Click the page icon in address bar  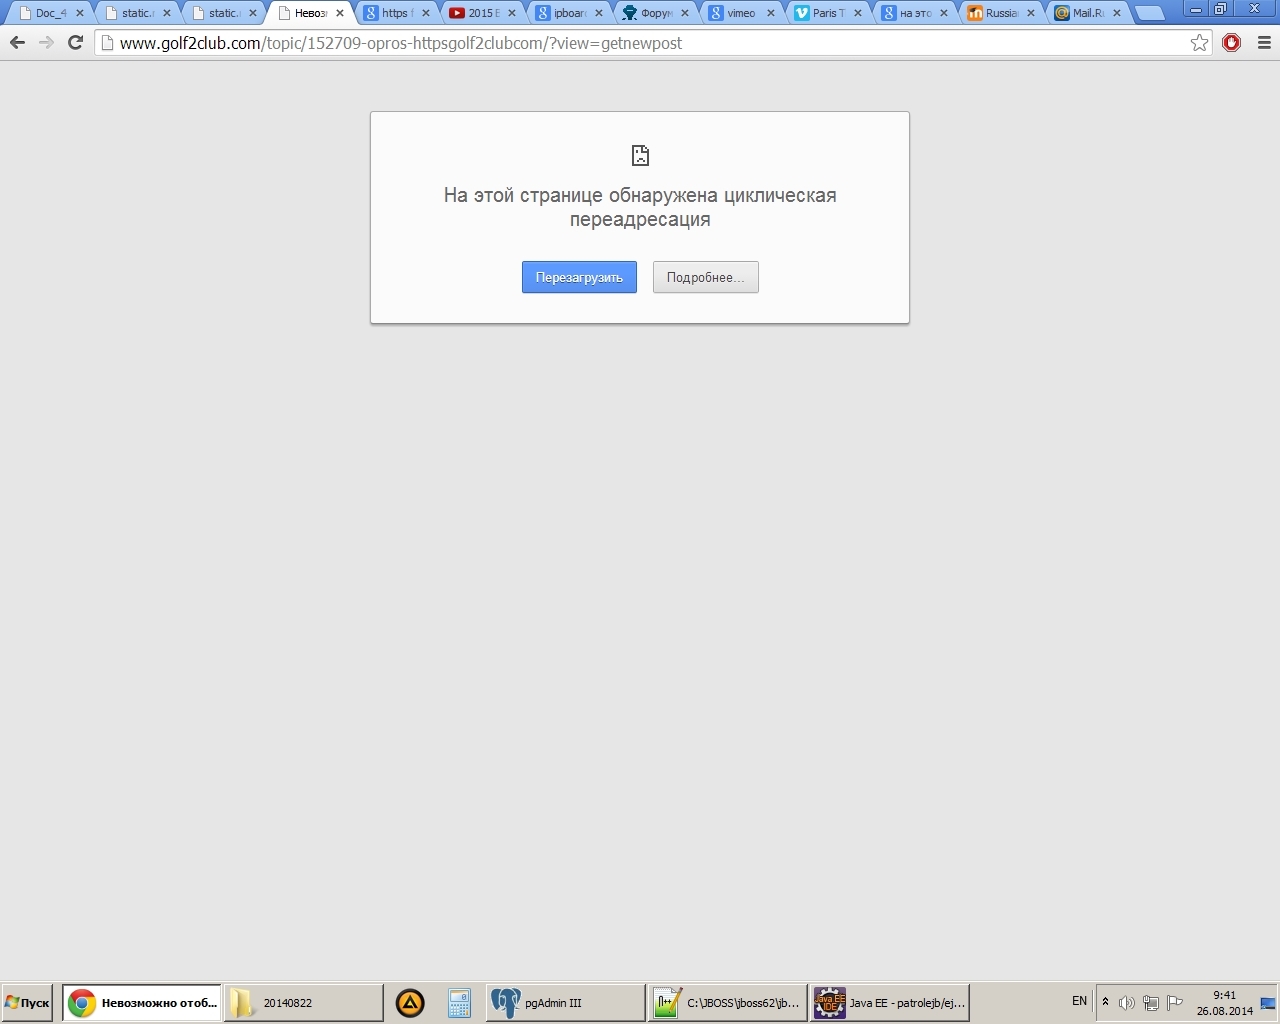[x=108, y=43]
